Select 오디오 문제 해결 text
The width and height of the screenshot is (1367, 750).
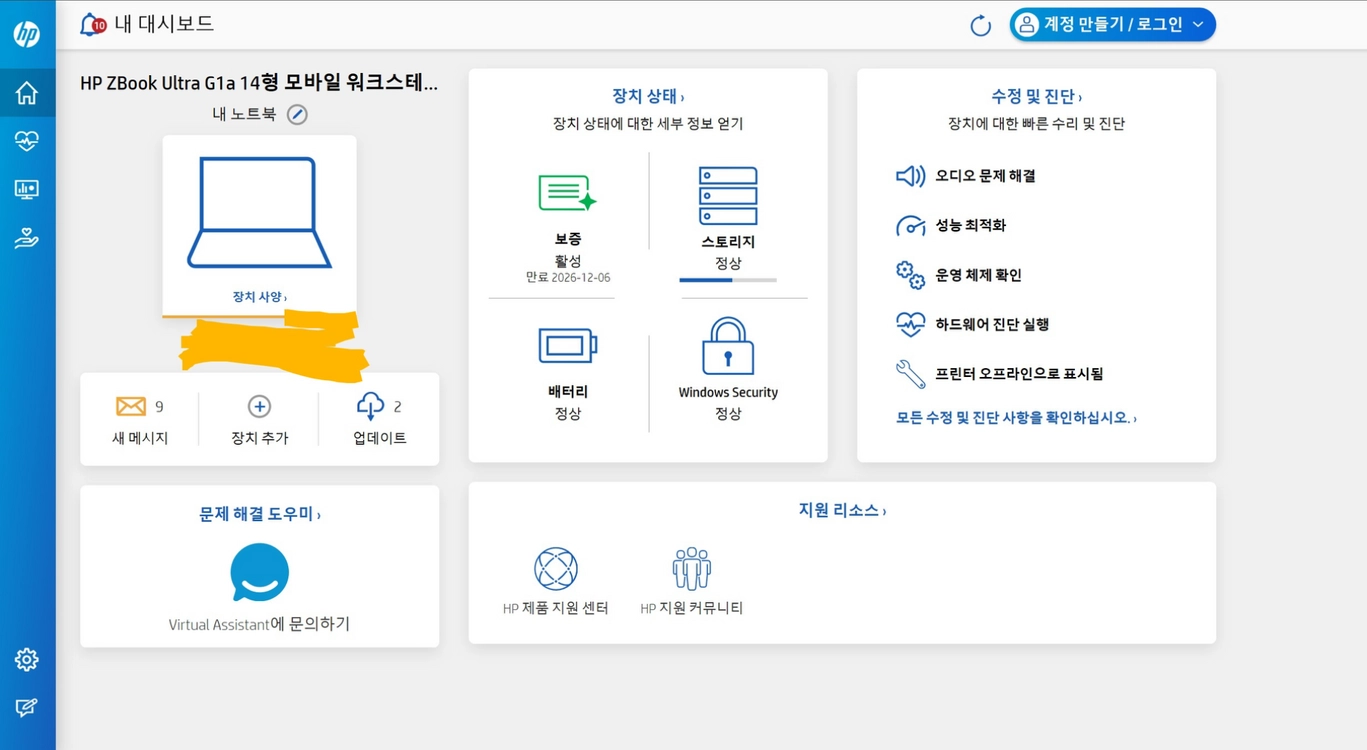pyautogui.click(x=985, y=176)
